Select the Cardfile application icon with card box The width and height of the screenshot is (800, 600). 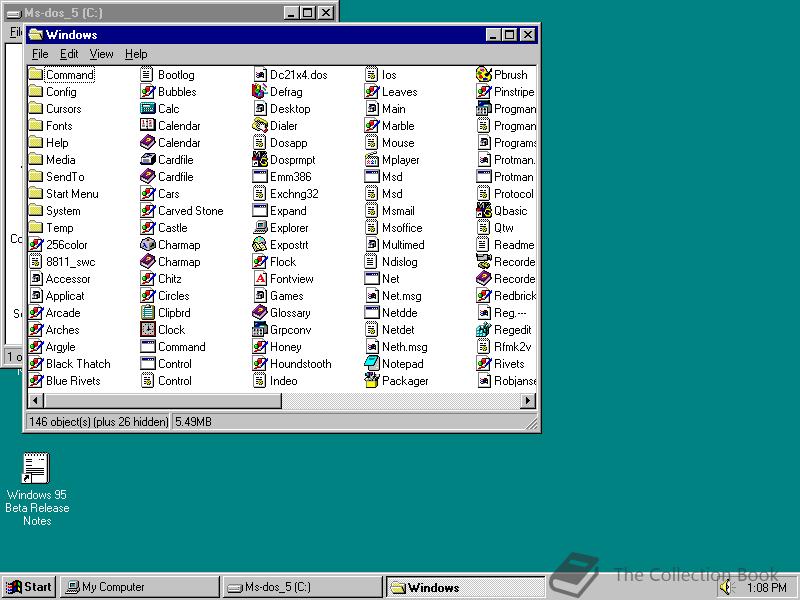147,160
